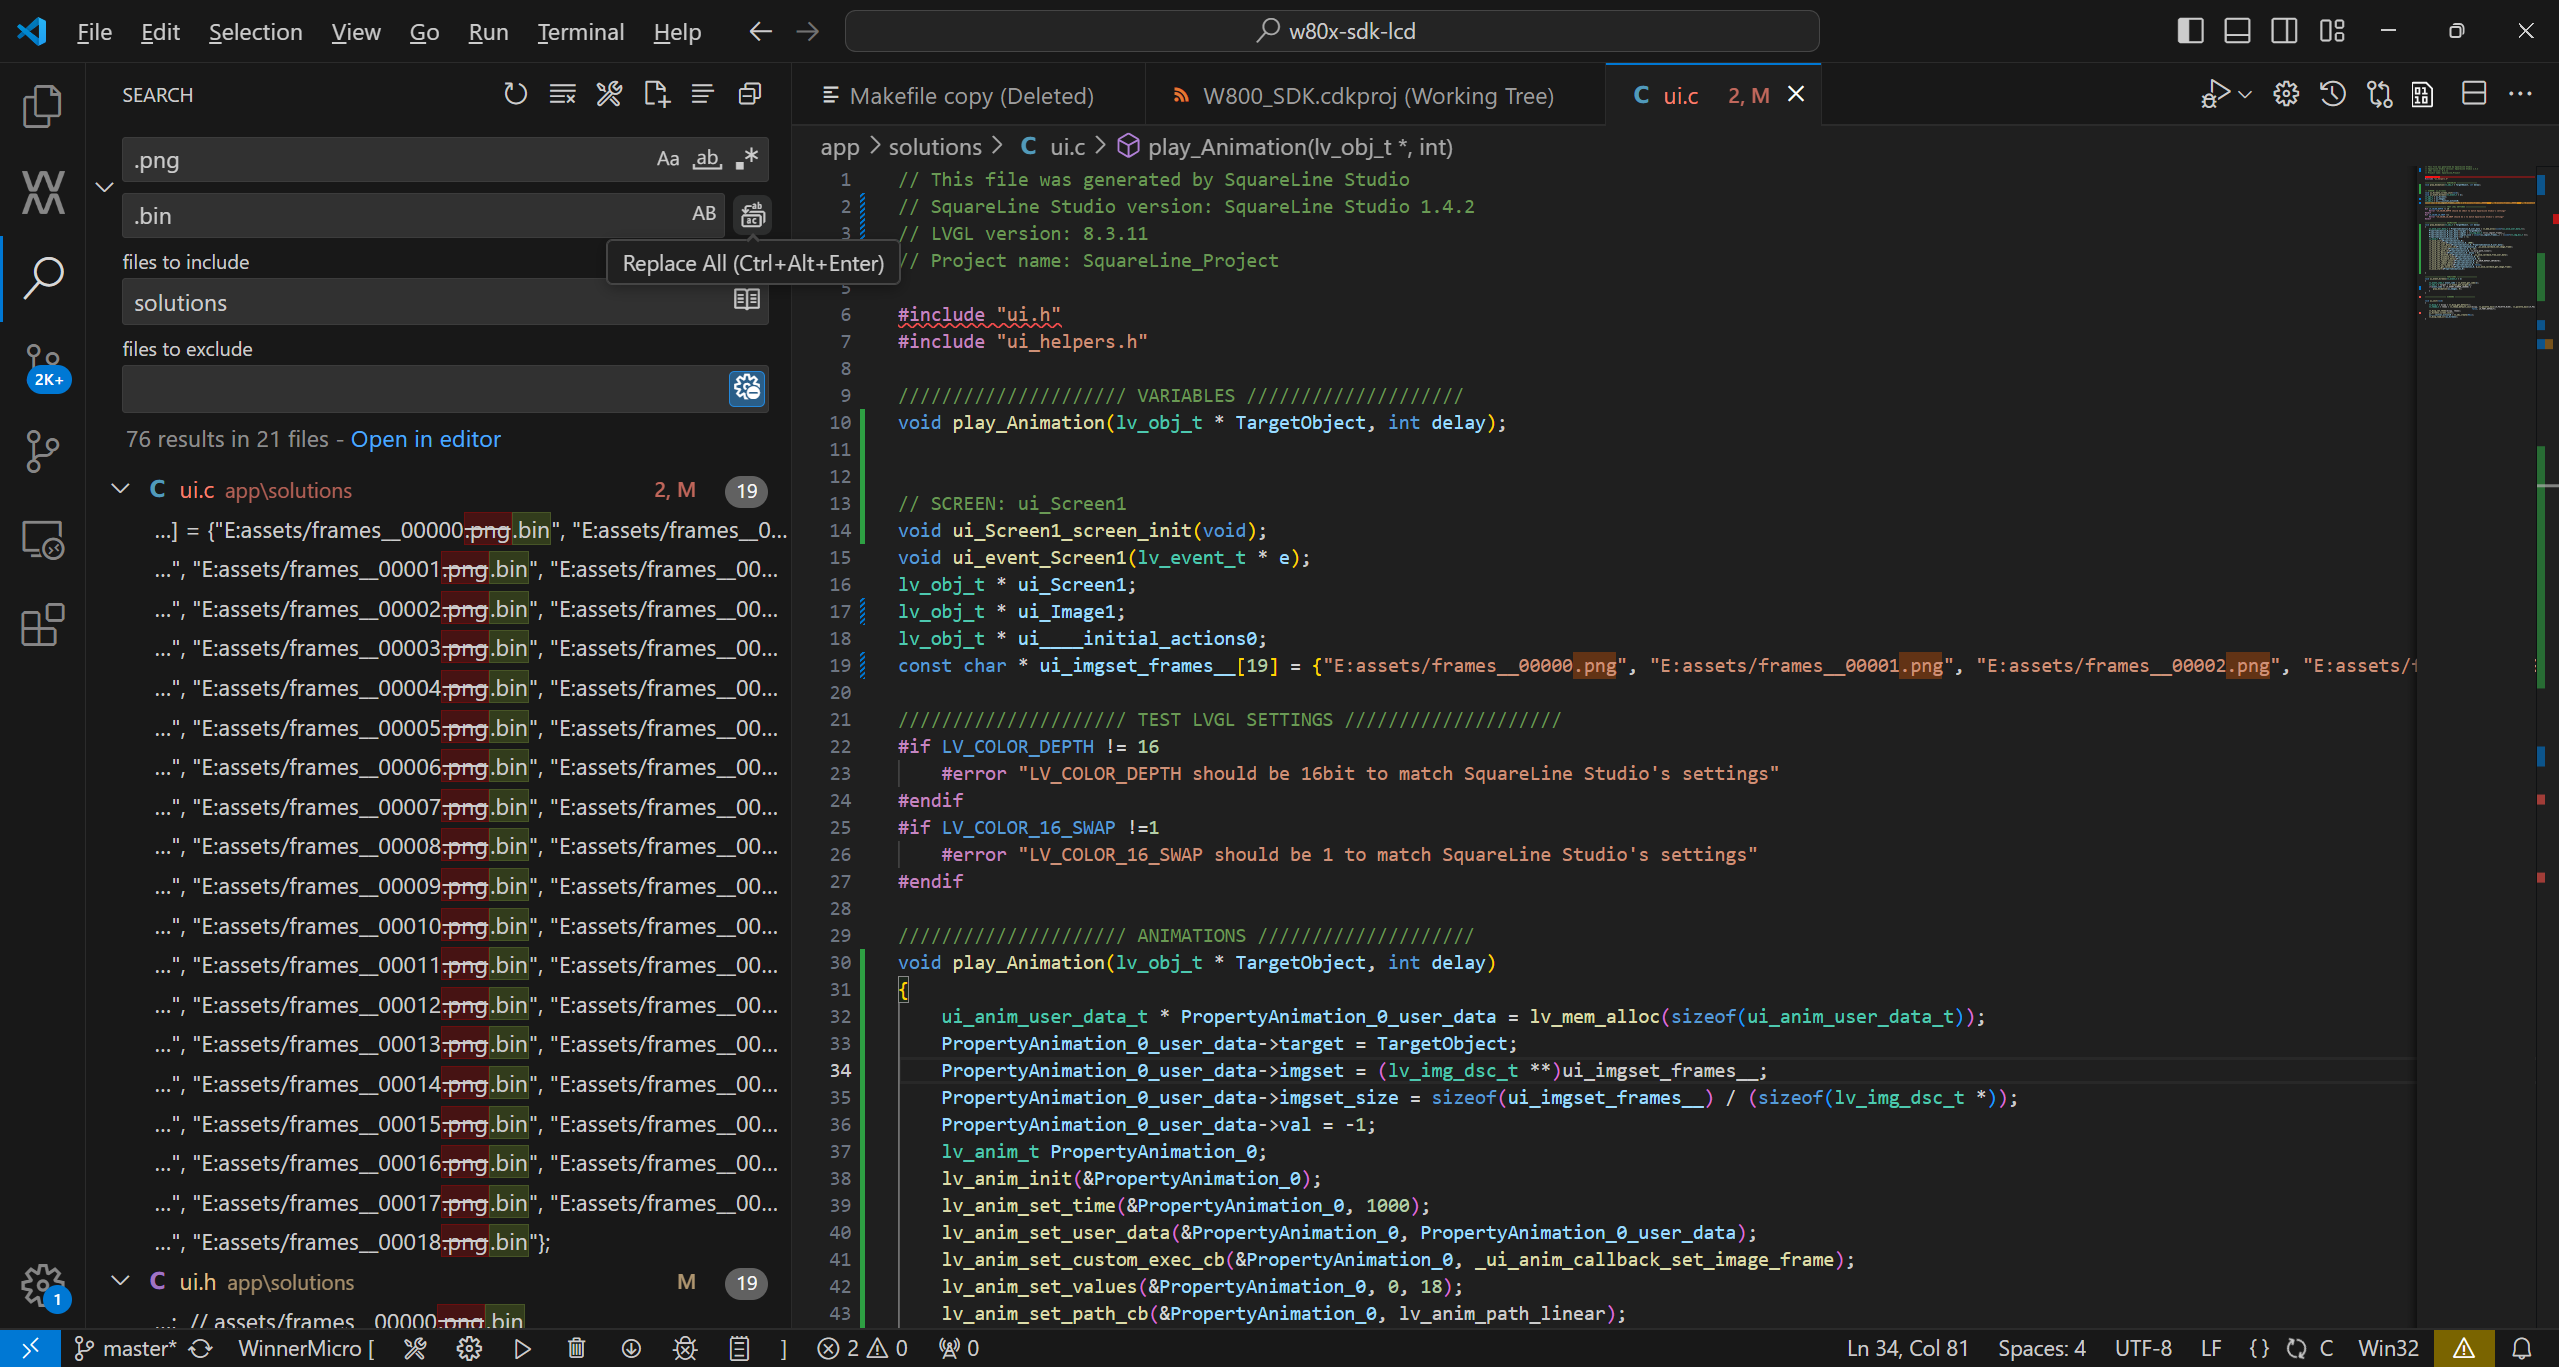Viewport: 2559px width, 1367px height.
Task: Click errors and warnings count in status bar
Action: click(862, 1348)
